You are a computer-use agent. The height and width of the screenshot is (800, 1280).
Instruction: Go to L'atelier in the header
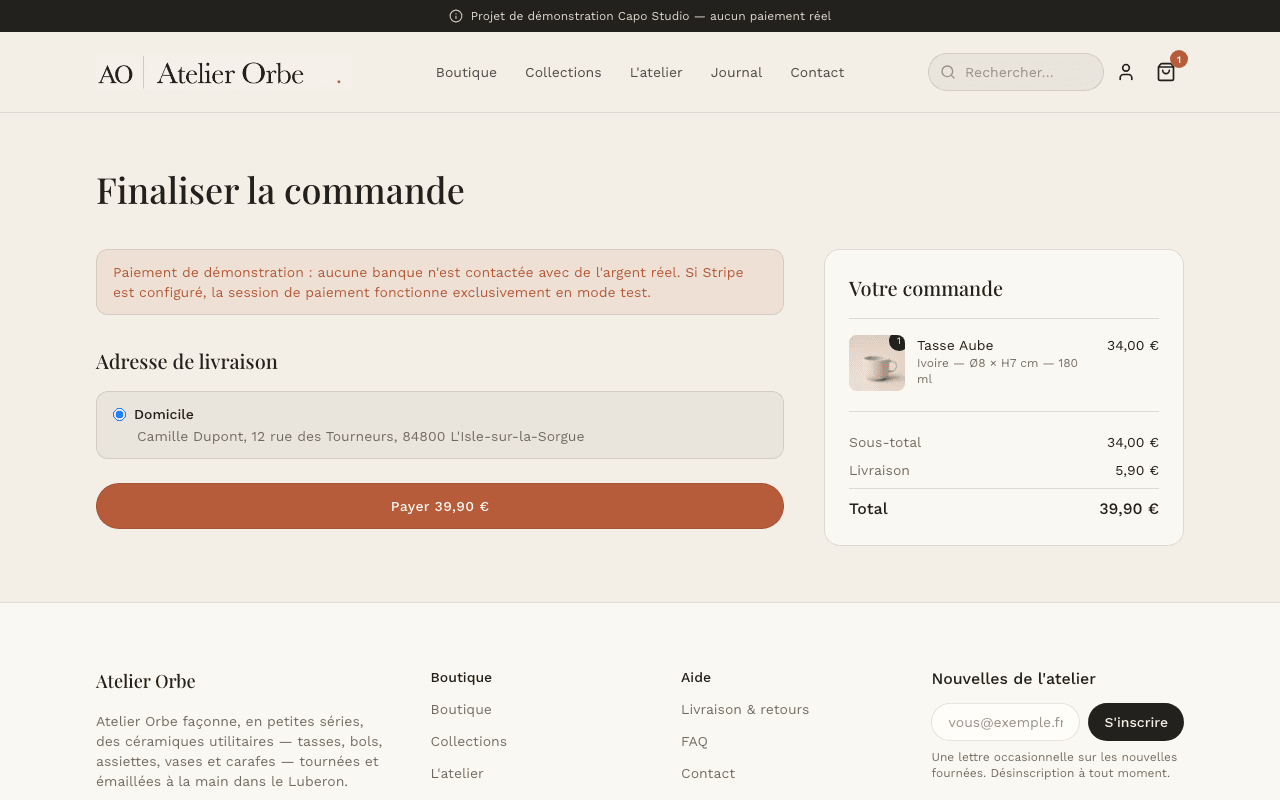pos(656,72)
